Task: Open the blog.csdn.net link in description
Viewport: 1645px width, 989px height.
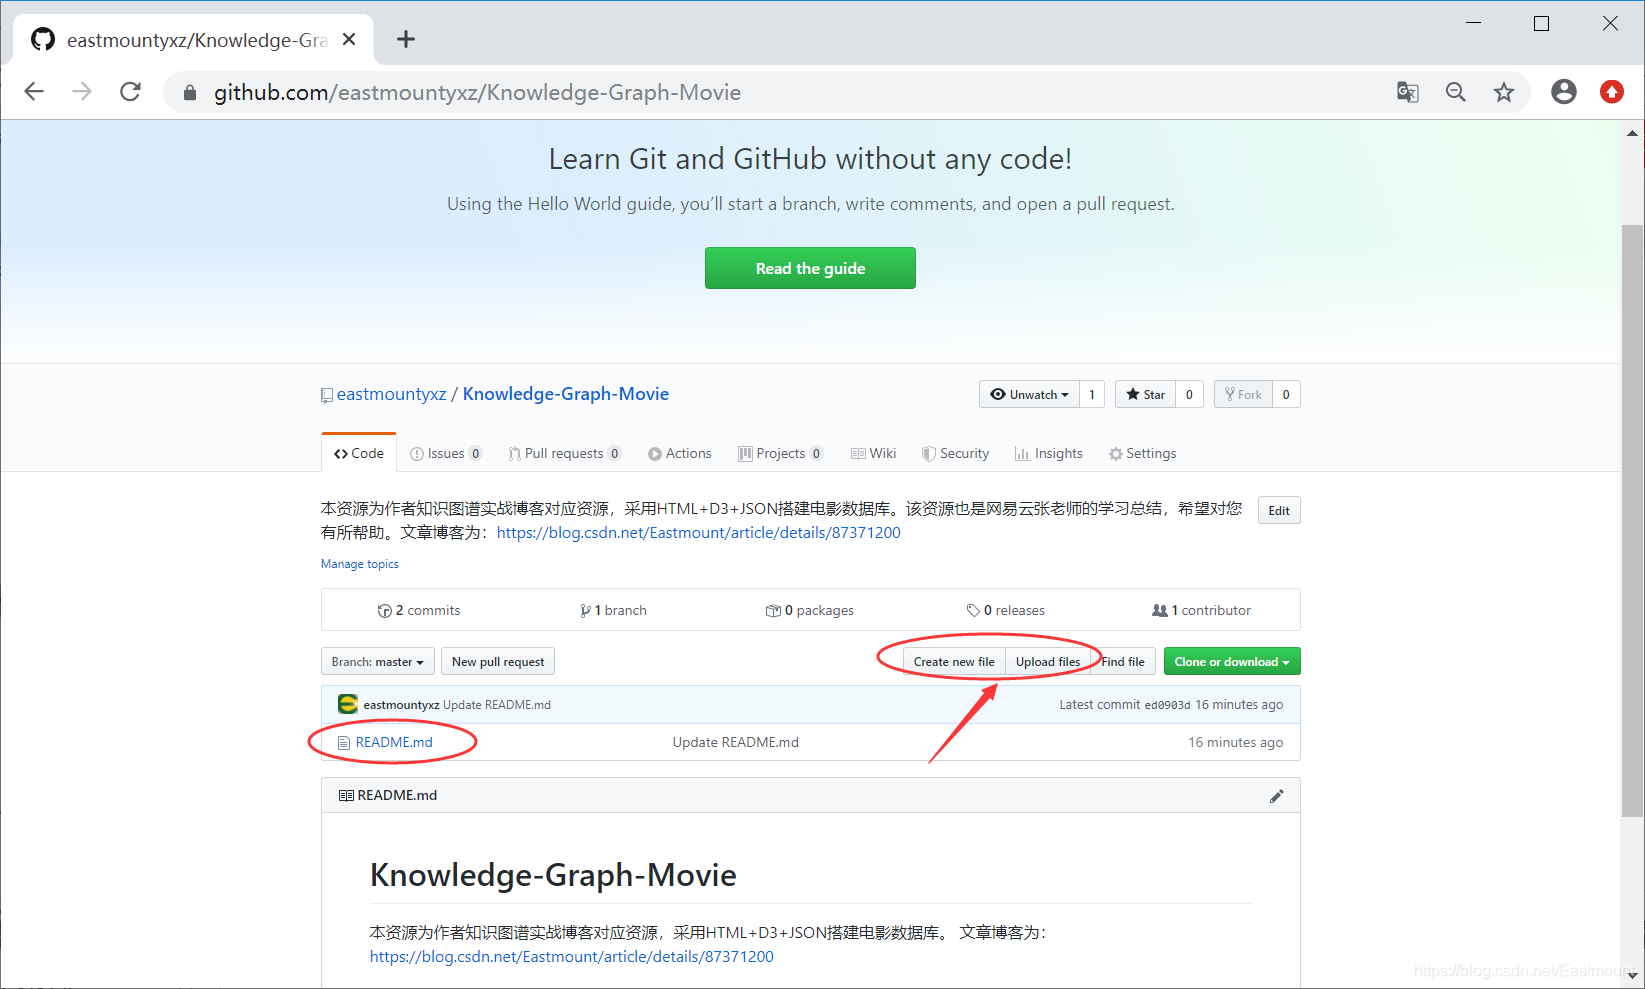Action: coord(698,532)
